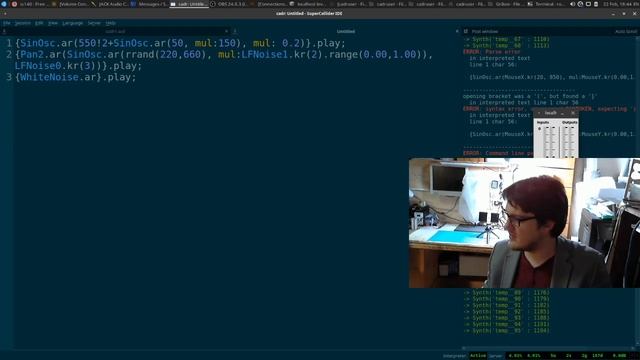Switch to the Orders file manager taskbar window
The image size is (640, 360).
507,4
